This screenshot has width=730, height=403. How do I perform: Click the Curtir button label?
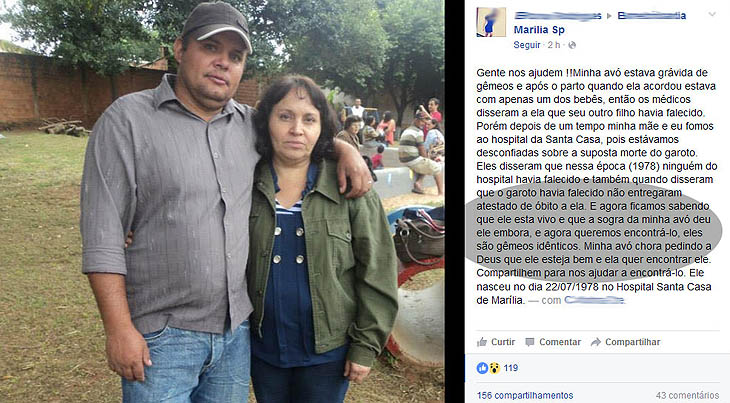click(503, 342)
